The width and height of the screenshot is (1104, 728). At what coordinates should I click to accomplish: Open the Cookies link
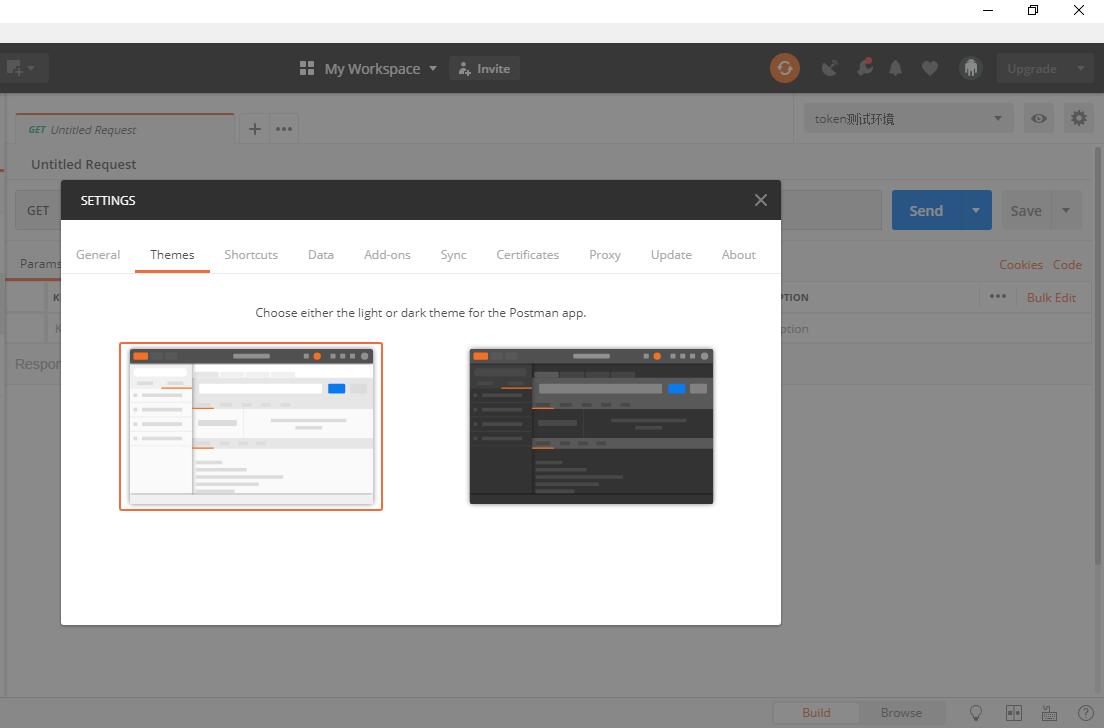(x=1020, y=265)
